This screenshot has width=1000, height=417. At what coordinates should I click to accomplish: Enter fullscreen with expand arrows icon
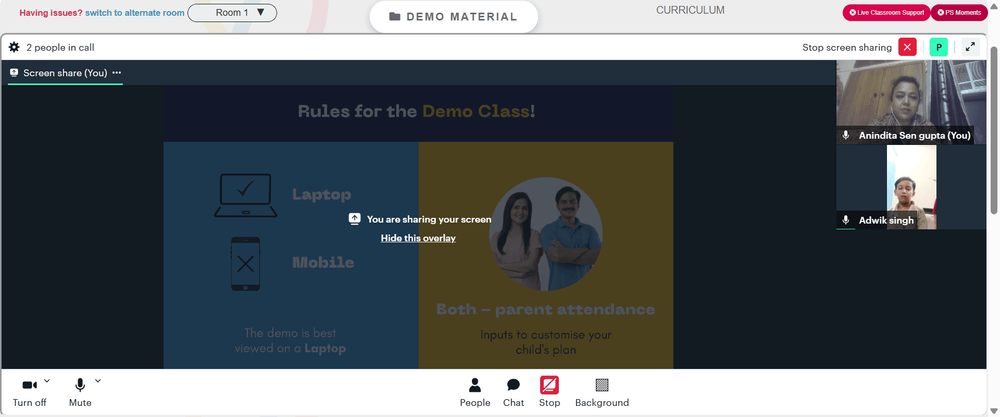(x=970, y=47)
